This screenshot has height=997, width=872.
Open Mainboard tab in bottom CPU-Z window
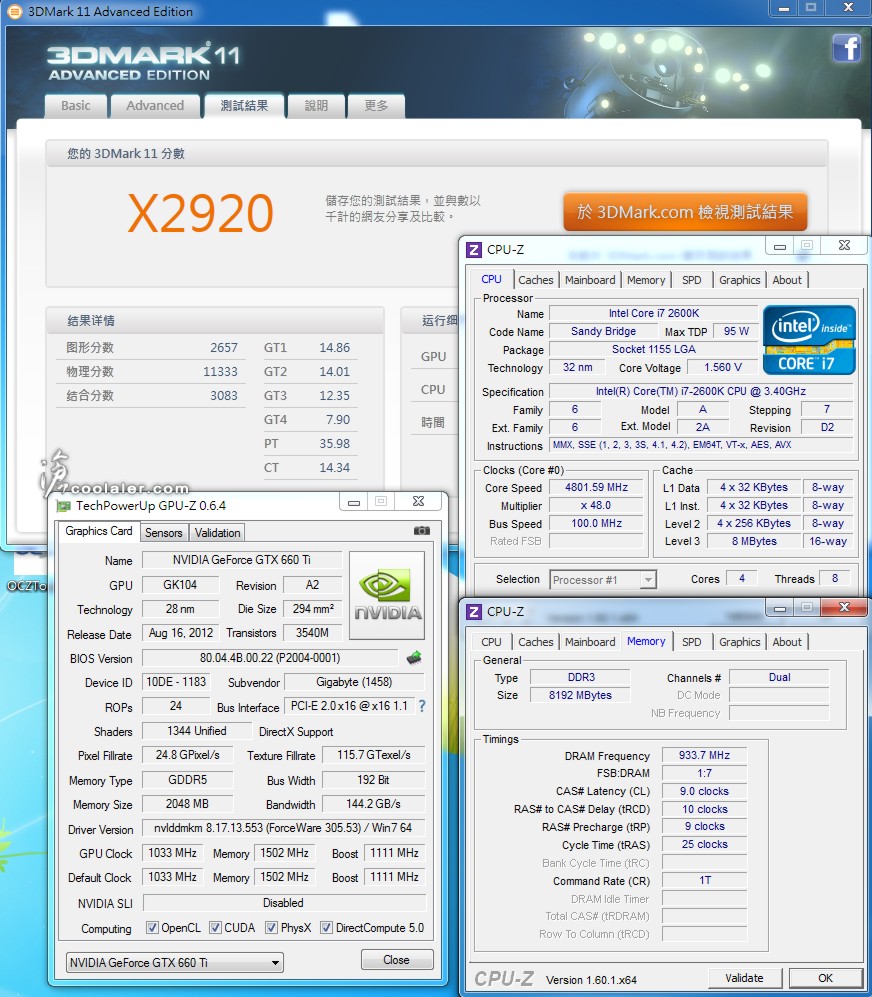(x=590, y=642)
